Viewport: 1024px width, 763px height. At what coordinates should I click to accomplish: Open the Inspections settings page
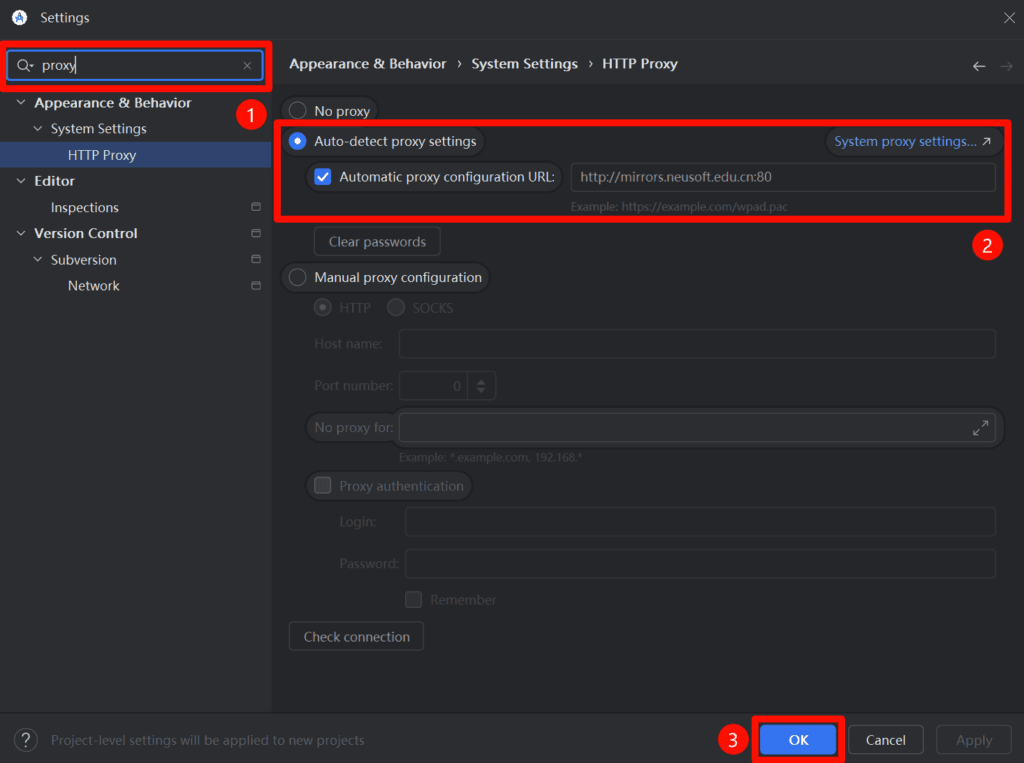click(x=85, y=207)
